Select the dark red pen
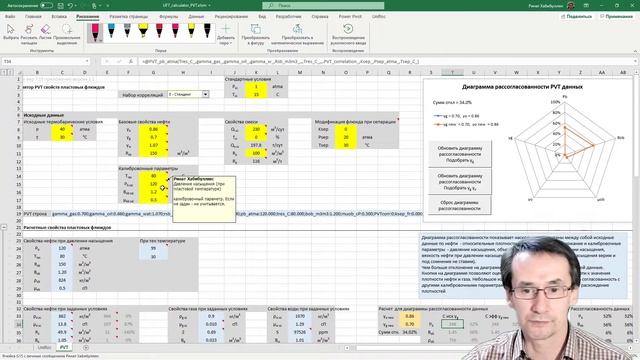 pos(159,32)
